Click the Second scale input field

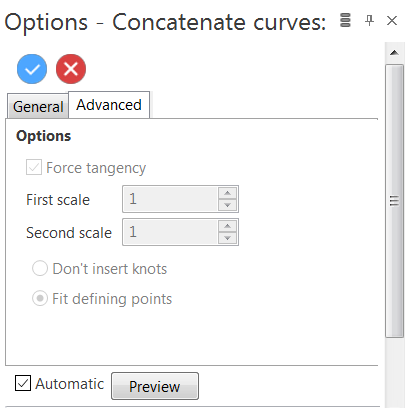click(170, 232)
